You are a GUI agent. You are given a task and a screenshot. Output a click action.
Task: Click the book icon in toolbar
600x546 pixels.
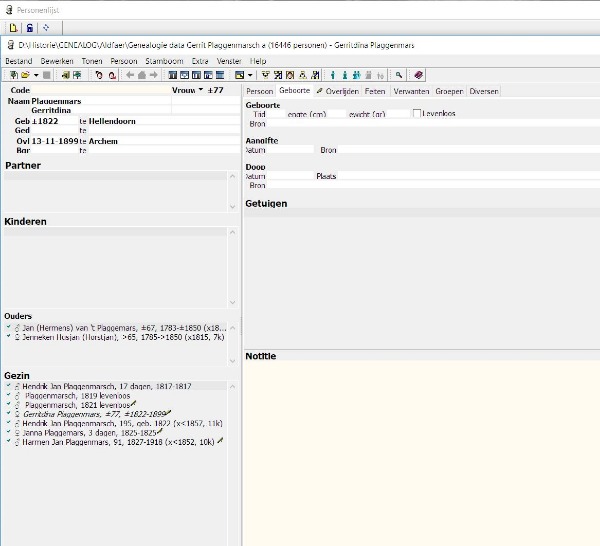pos(418,75)
